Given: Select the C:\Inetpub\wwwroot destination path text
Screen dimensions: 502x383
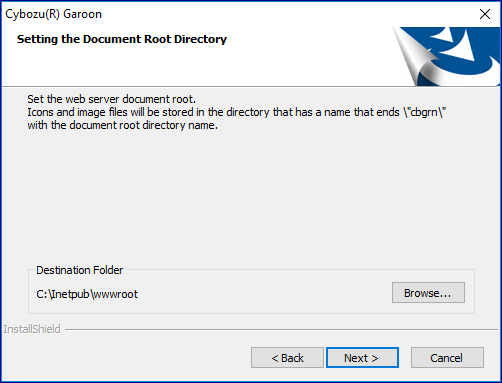Looking at the screenshot, I should click(87, 294).
